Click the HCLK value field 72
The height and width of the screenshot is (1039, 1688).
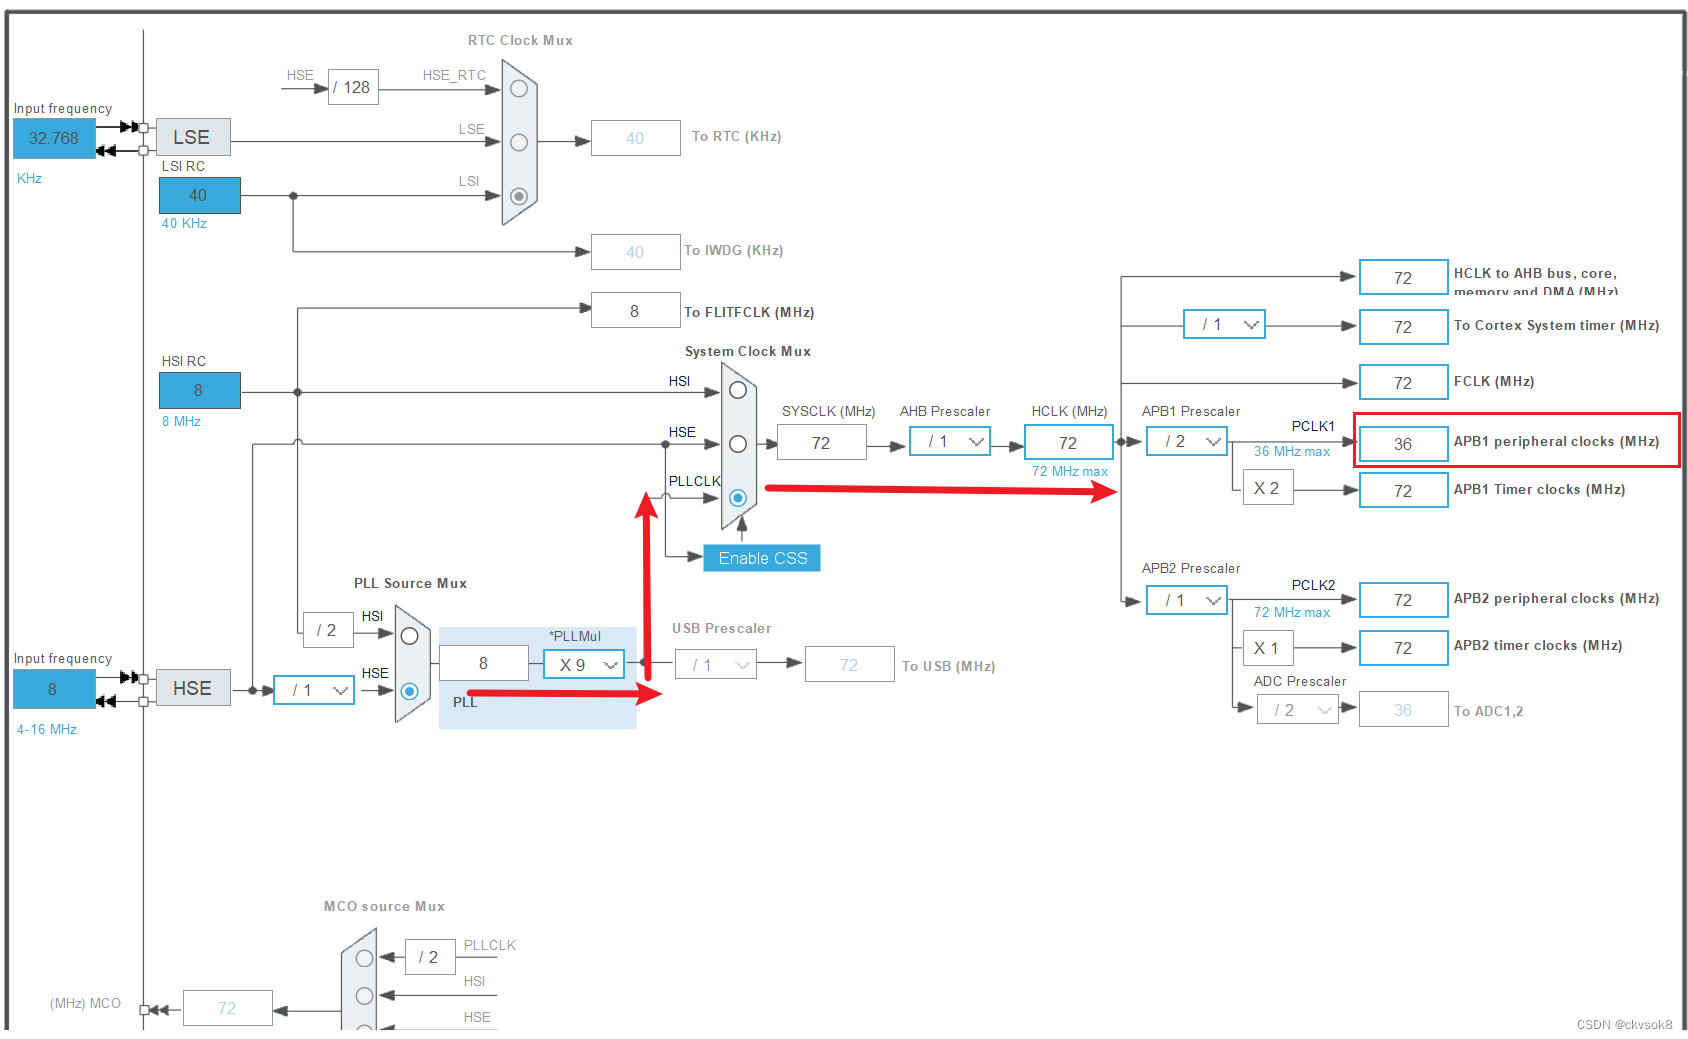coord(1069,442)
